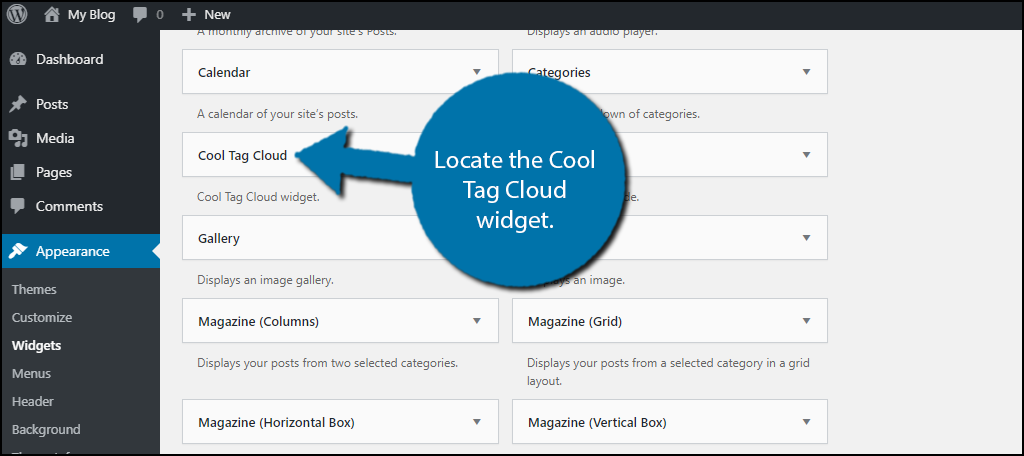Click the Magazine (Horizontal Box) title
This screenshot has width=1024, height=456.
(x=276, y=423)
